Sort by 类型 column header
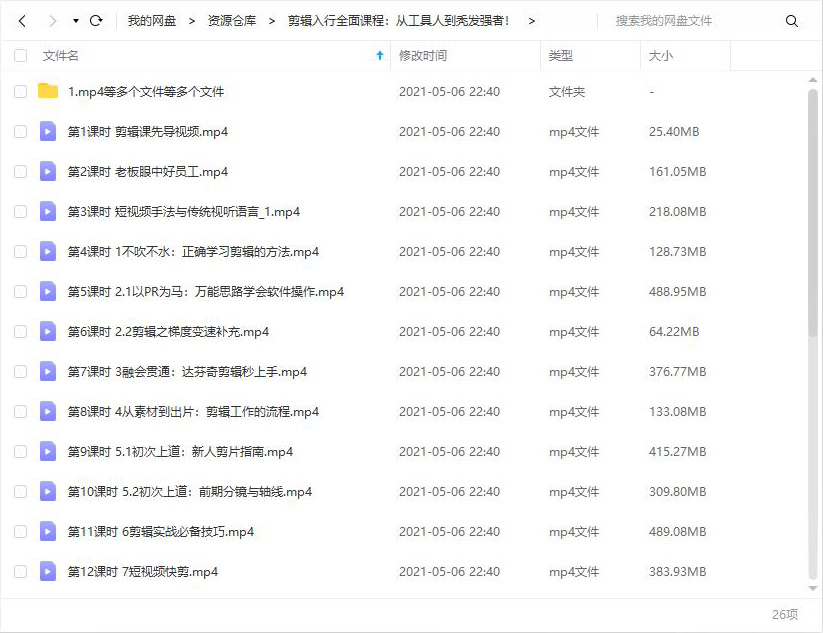 tap(561, 56)
